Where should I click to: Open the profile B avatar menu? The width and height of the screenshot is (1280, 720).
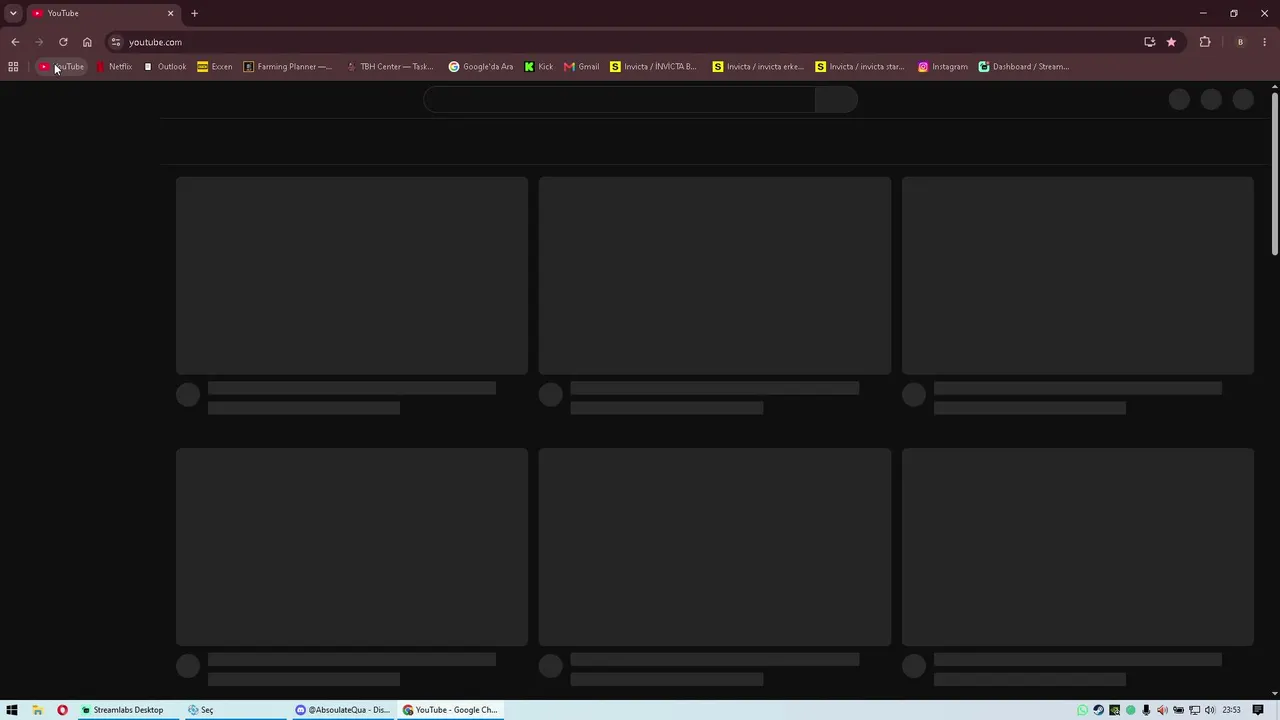tap(1240, 42)
